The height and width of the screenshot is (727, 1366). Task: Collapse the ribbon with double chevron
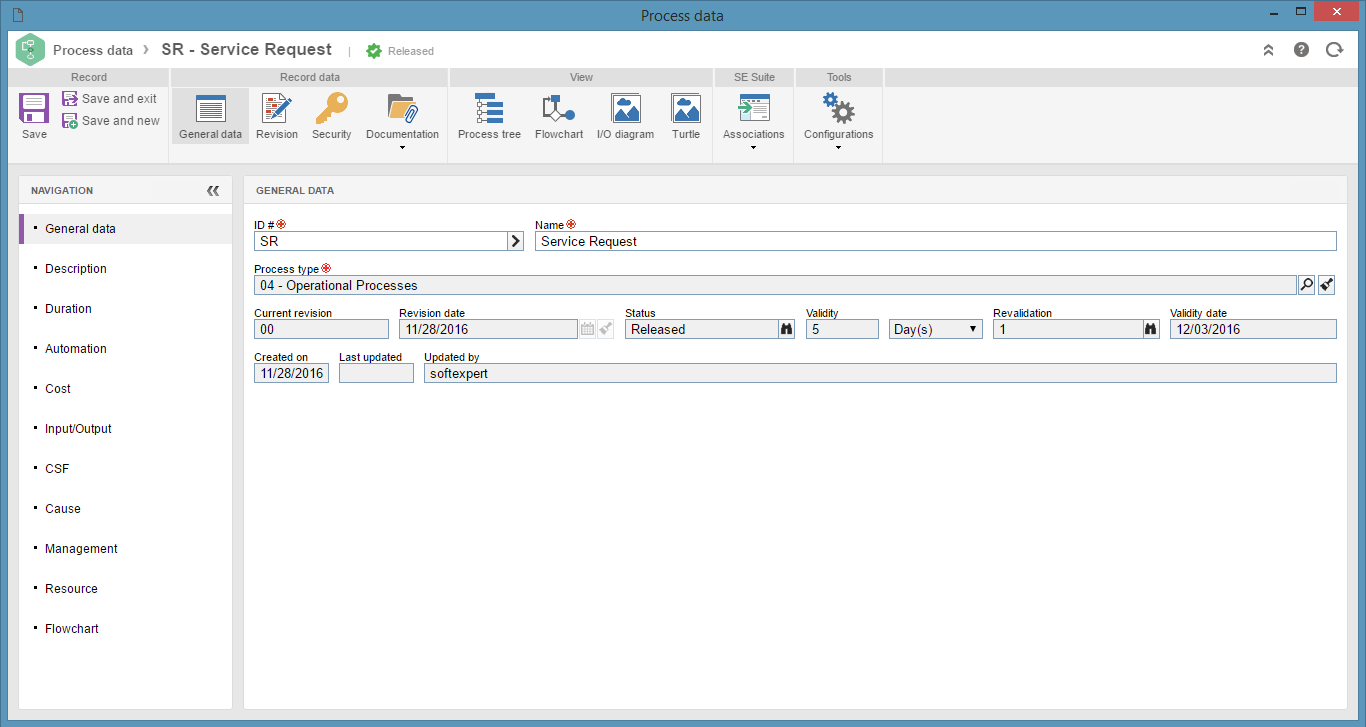(x=1268, y=50)
